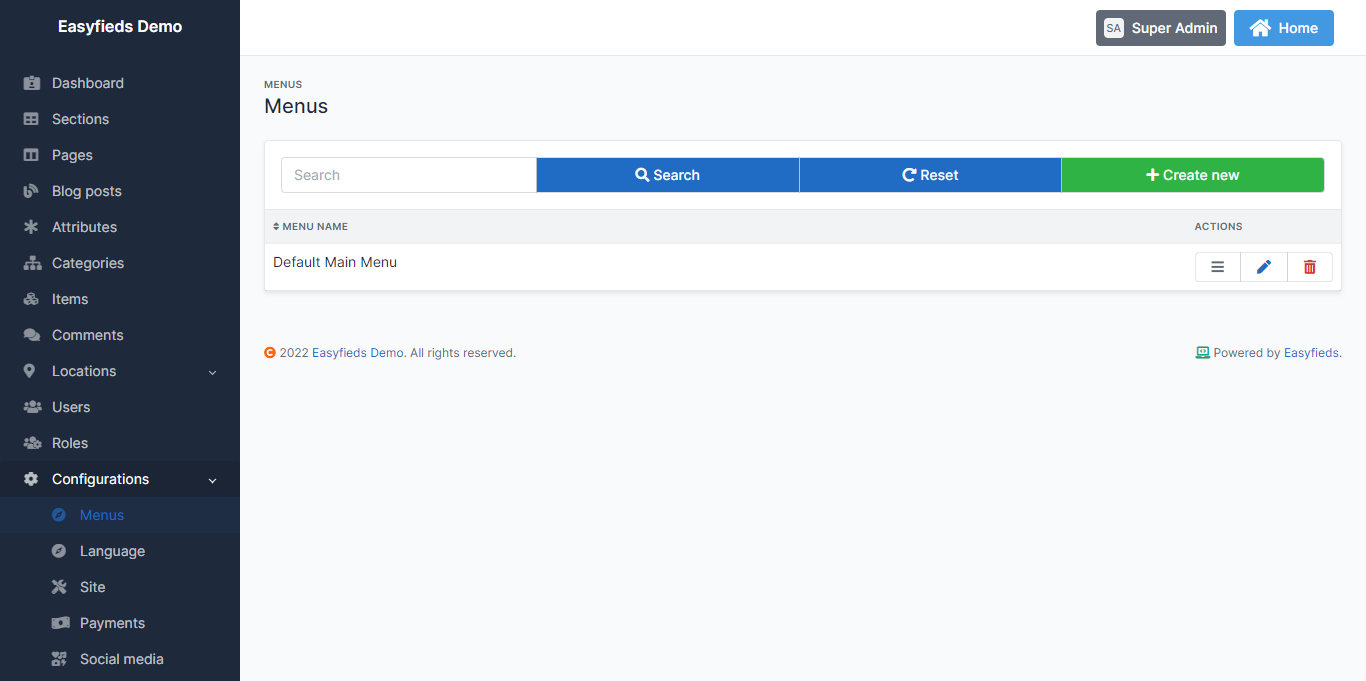Viewport: 1366px width, 681px height.
Task: Click the green Create new button
Action: click(x=1192, y=175)
